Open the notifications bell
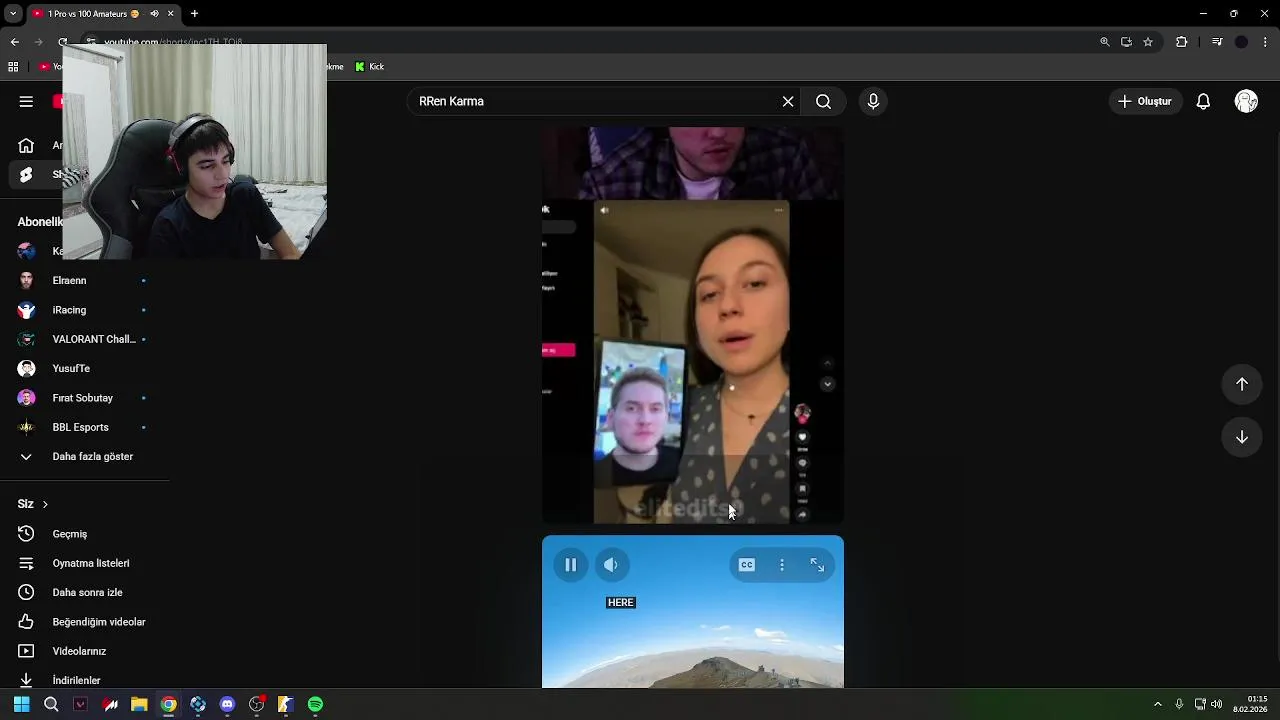Viewport: 1280px width, 720px height. tap(1203, 101)
